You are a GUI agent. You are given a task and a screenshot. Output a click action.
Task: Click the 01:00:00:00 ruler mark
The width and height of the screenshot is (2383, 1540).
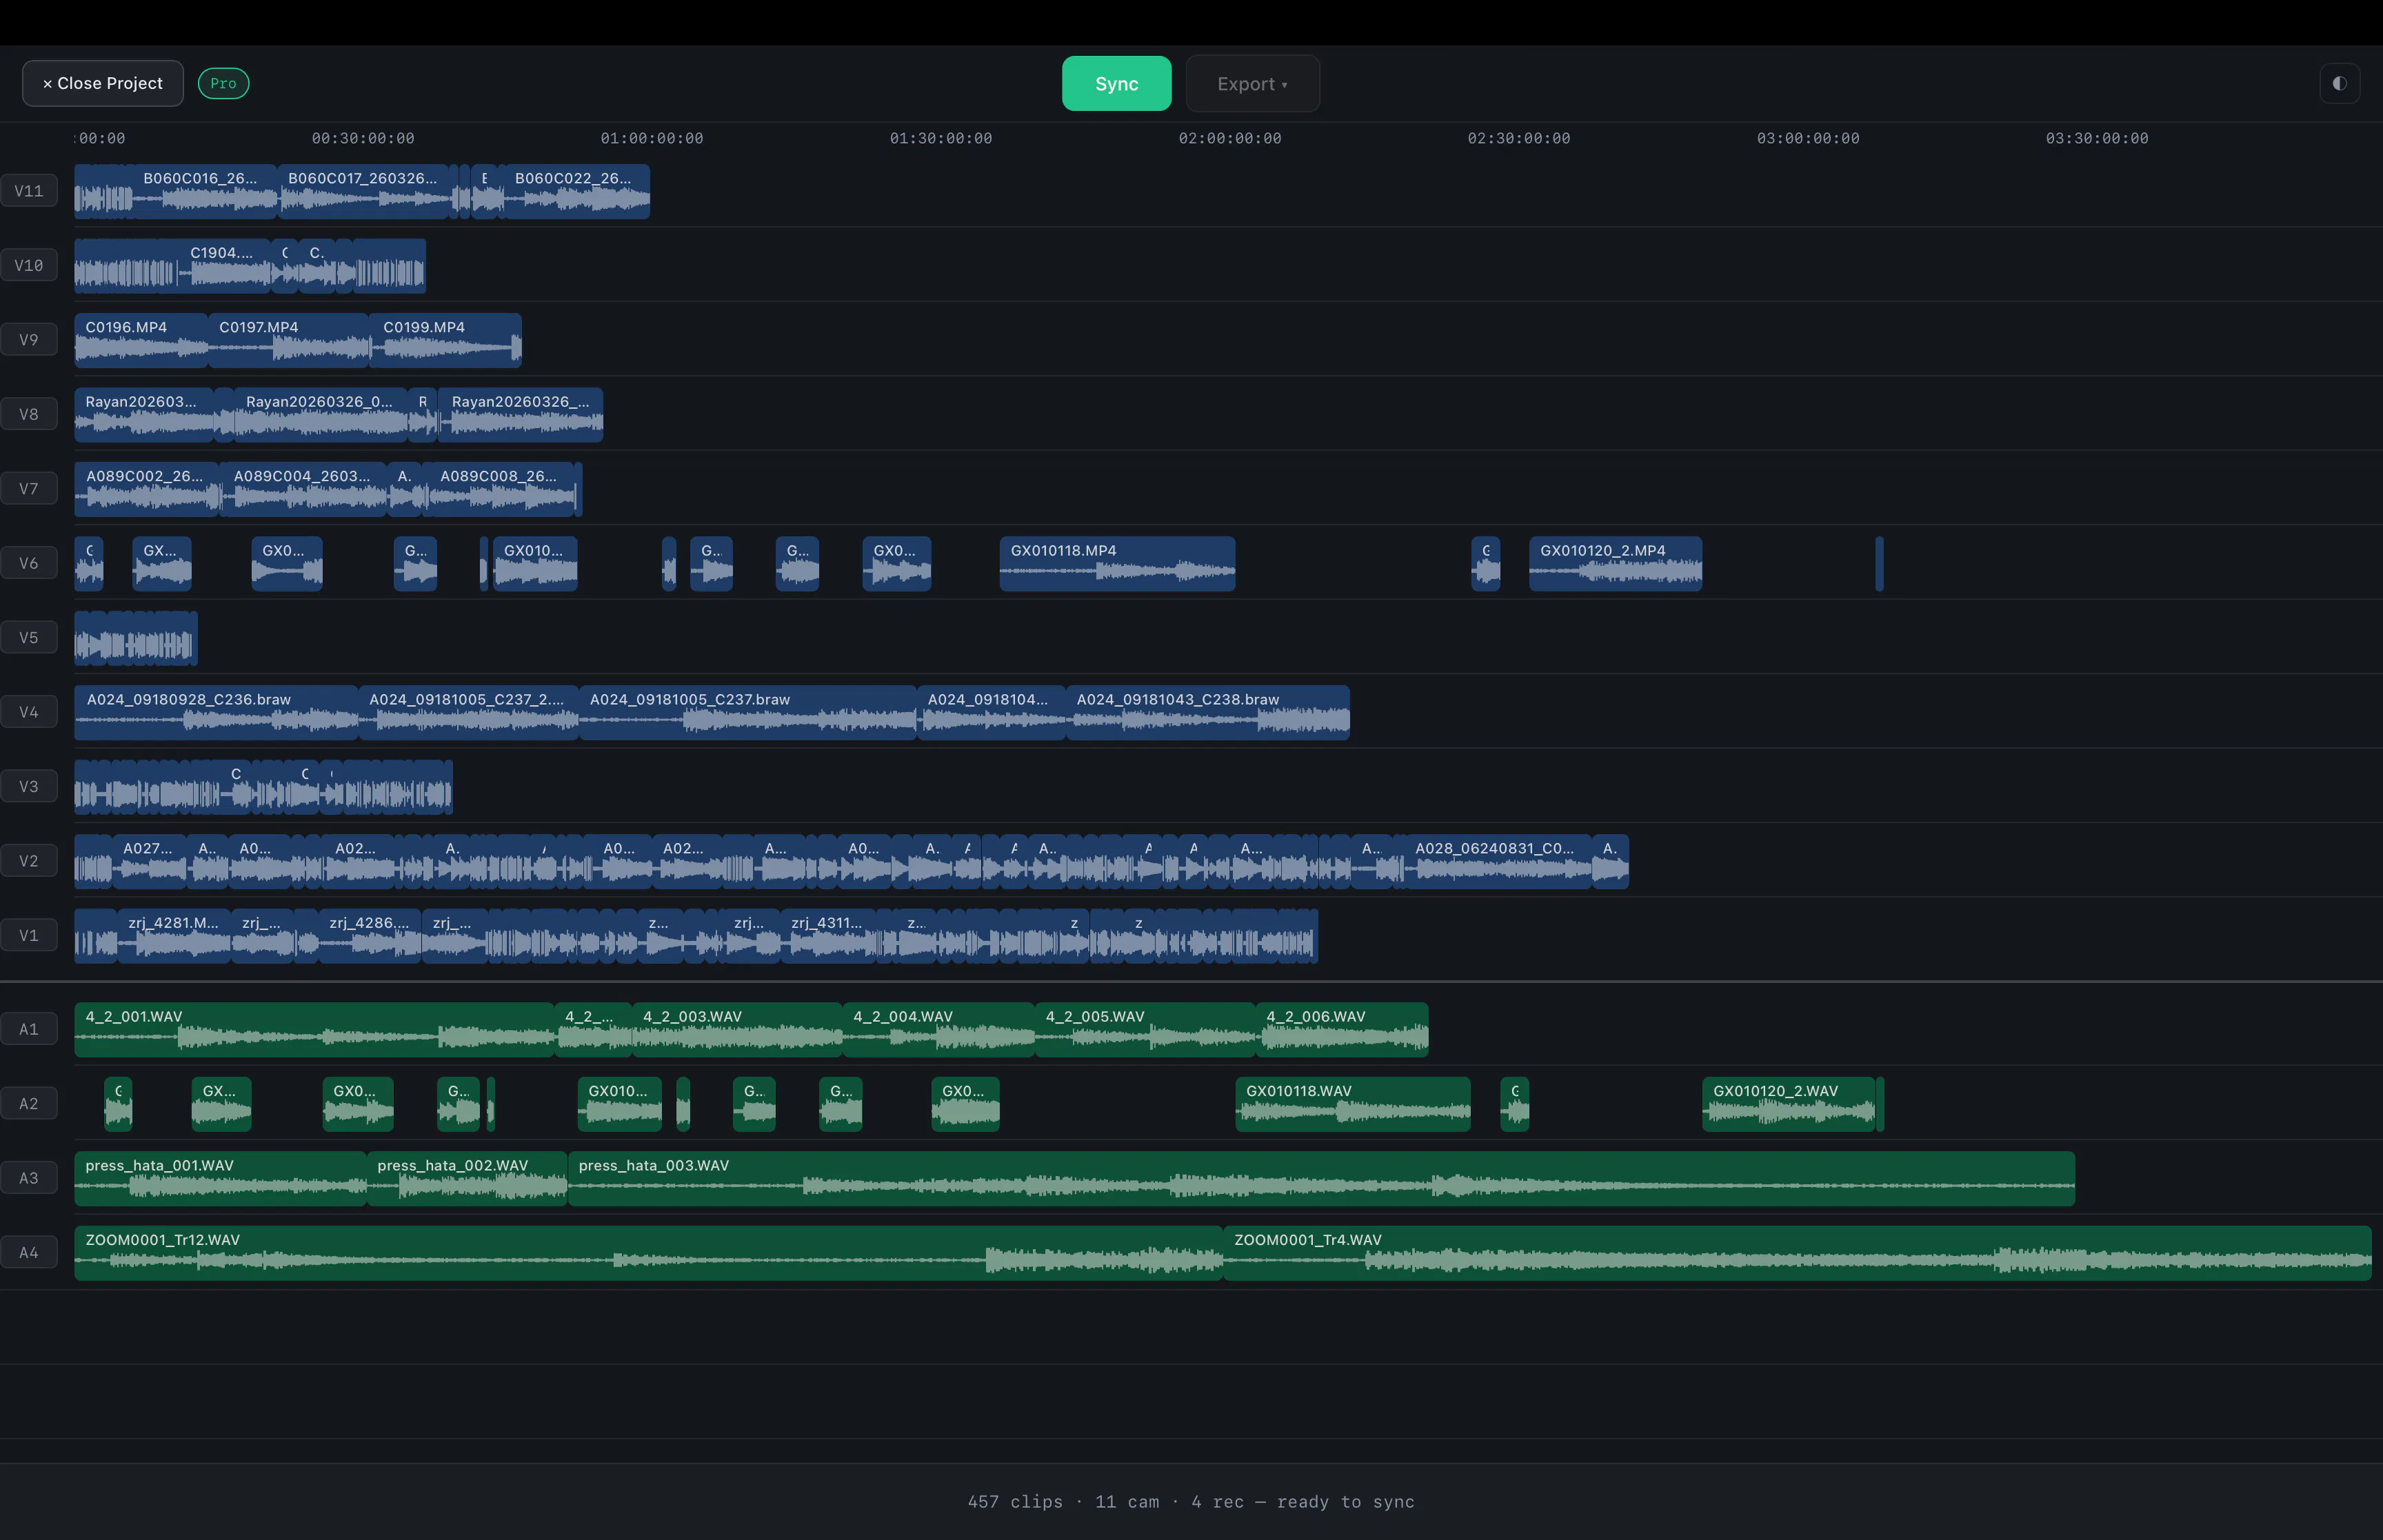[x=652, y=138]
